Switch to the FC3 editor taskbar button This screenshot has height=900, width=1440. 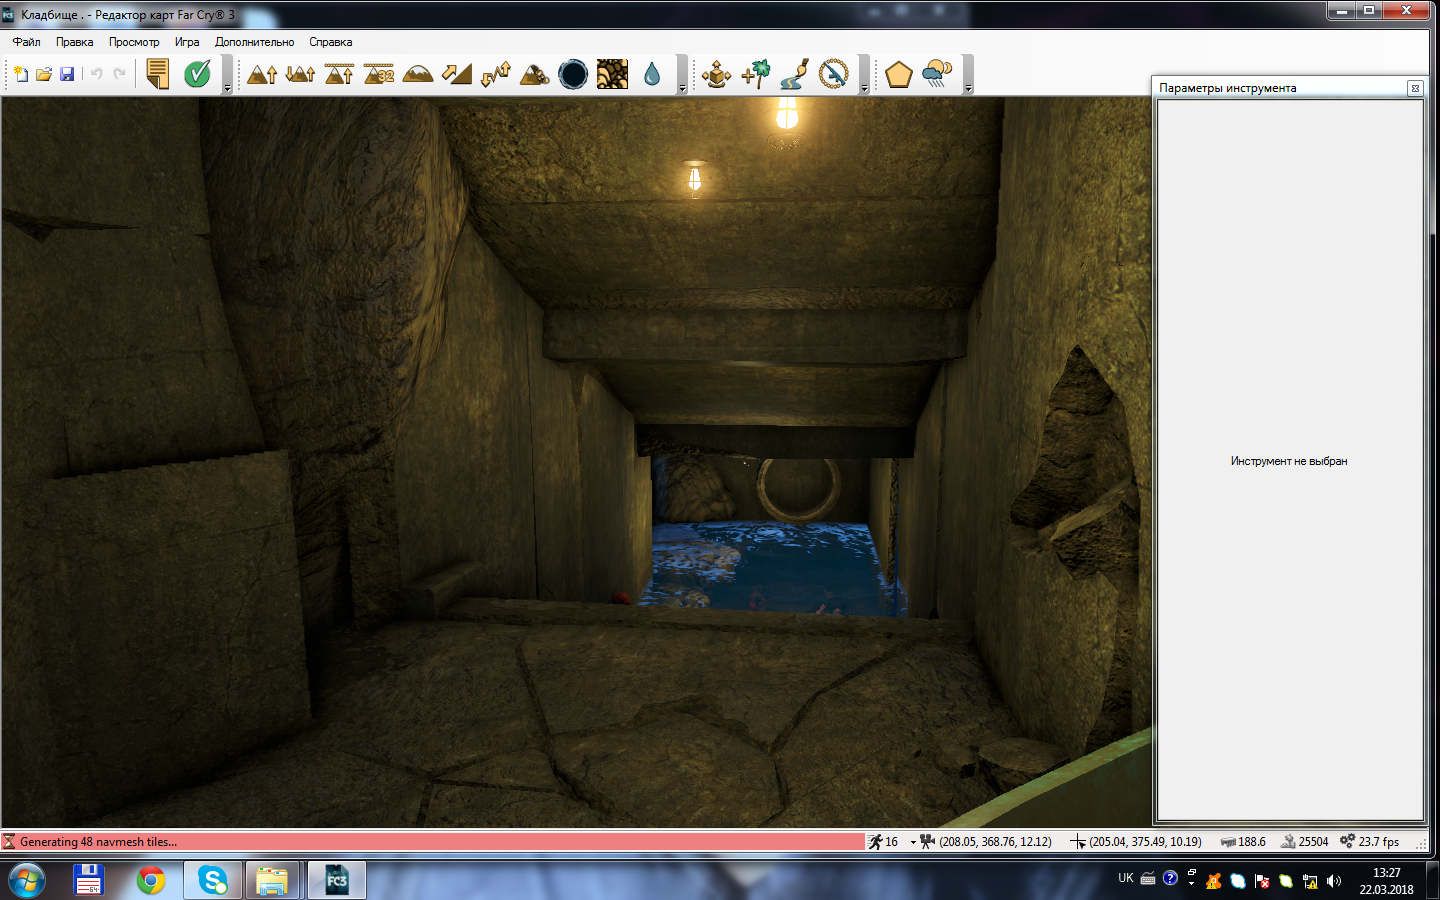336,880
